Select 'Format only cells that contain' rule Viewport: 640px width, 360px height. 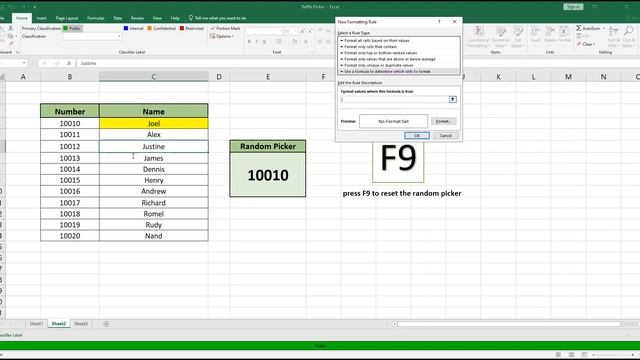(370, 47)
